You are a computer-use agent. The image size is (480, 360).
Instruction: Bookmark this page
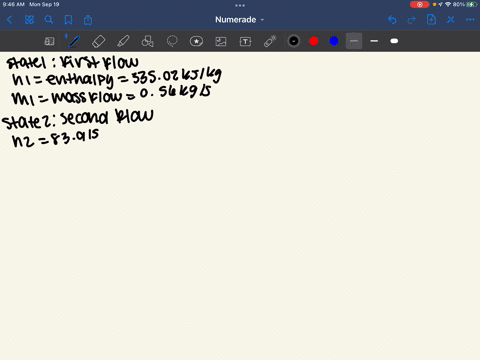(68, 20)
